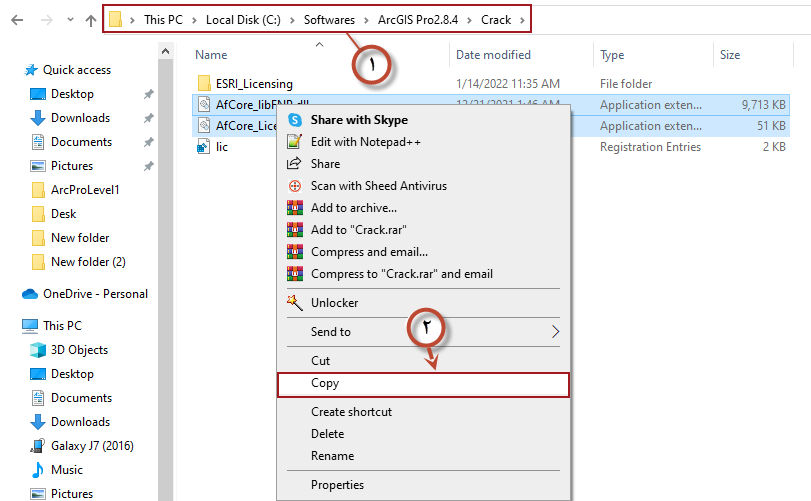Sort files by the Name column header
811x501 pixels.
[x=211, y=55]
